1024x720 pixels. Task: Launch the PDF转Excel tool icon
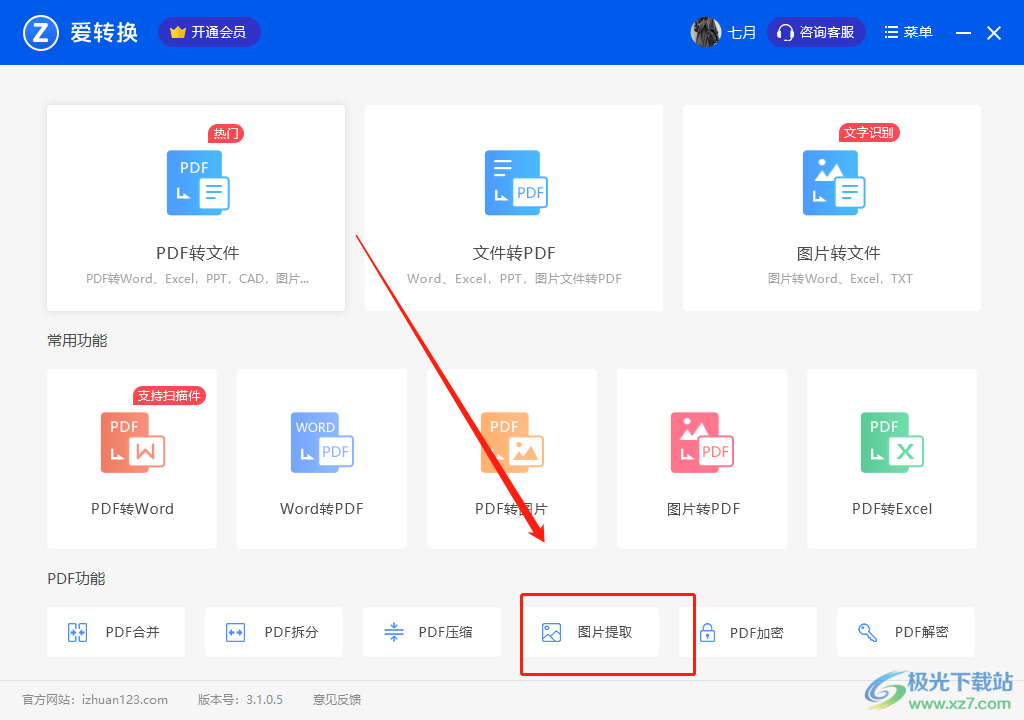point(891,443)
